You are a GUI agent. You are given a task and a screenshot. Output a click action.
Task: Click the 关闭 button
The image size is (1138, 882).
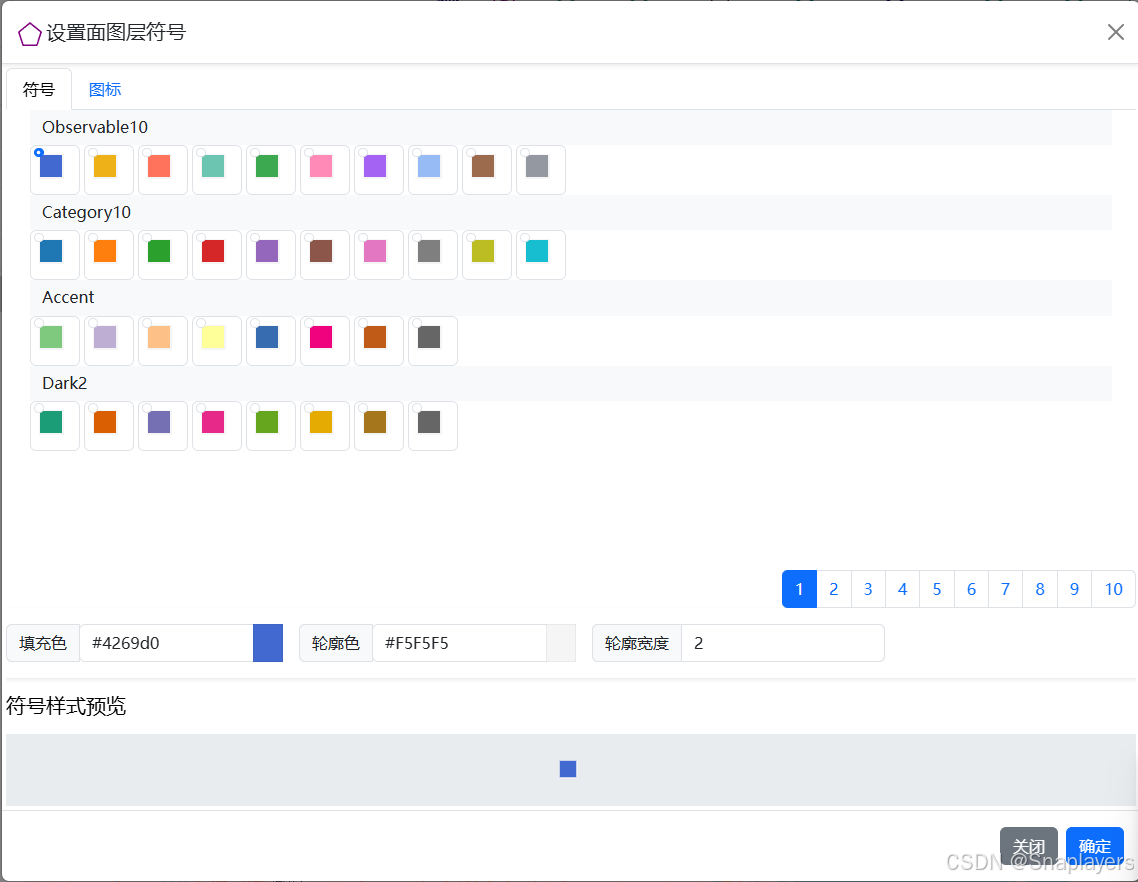1028,846
